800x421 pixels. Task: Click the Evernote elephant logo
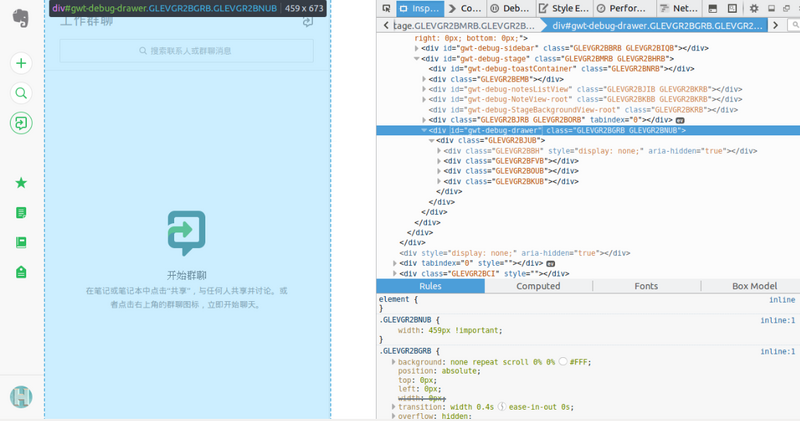21,18
